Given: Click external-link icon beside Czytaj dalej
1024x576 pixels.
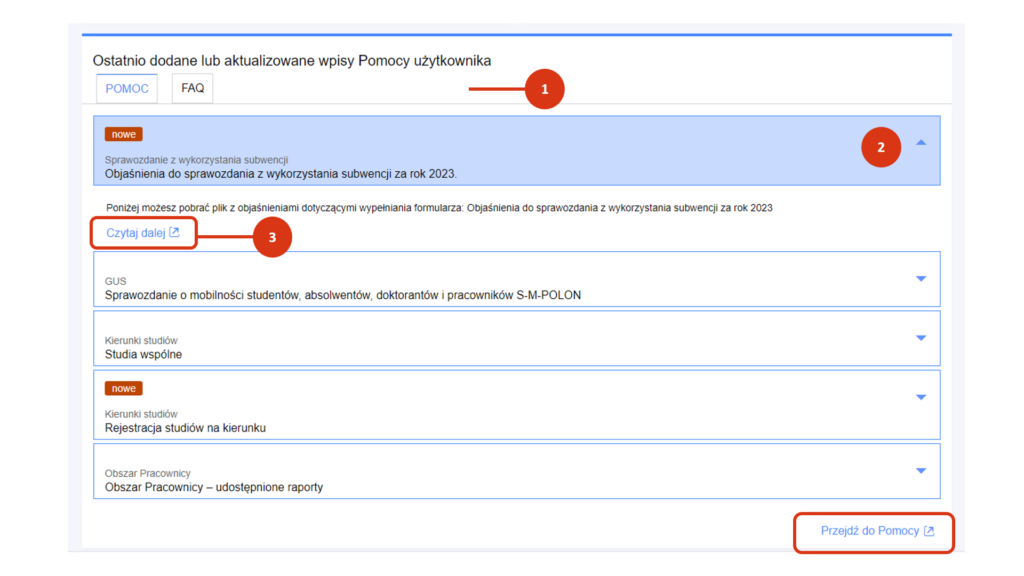Looking at the screenshot, I should pyautogui.click(x=174, y=232).
